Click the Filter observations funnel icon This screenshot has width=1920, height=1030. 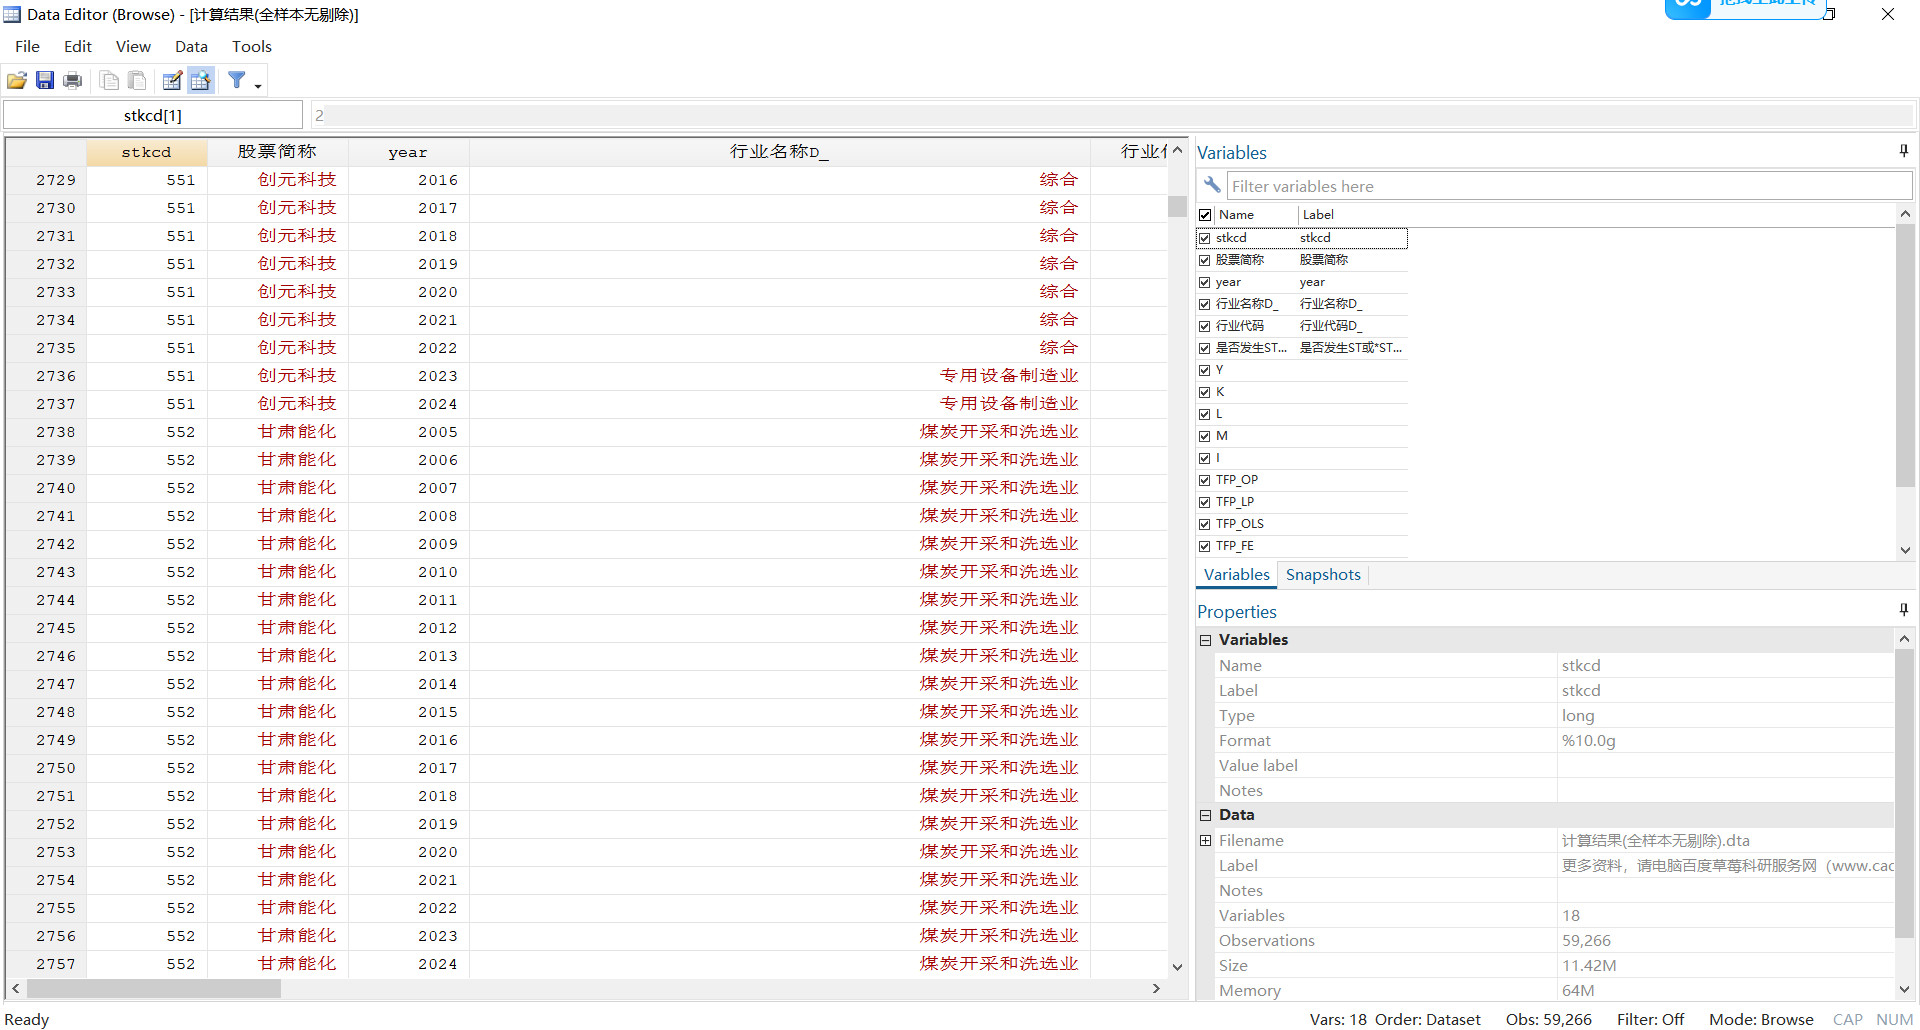[237, 80]
